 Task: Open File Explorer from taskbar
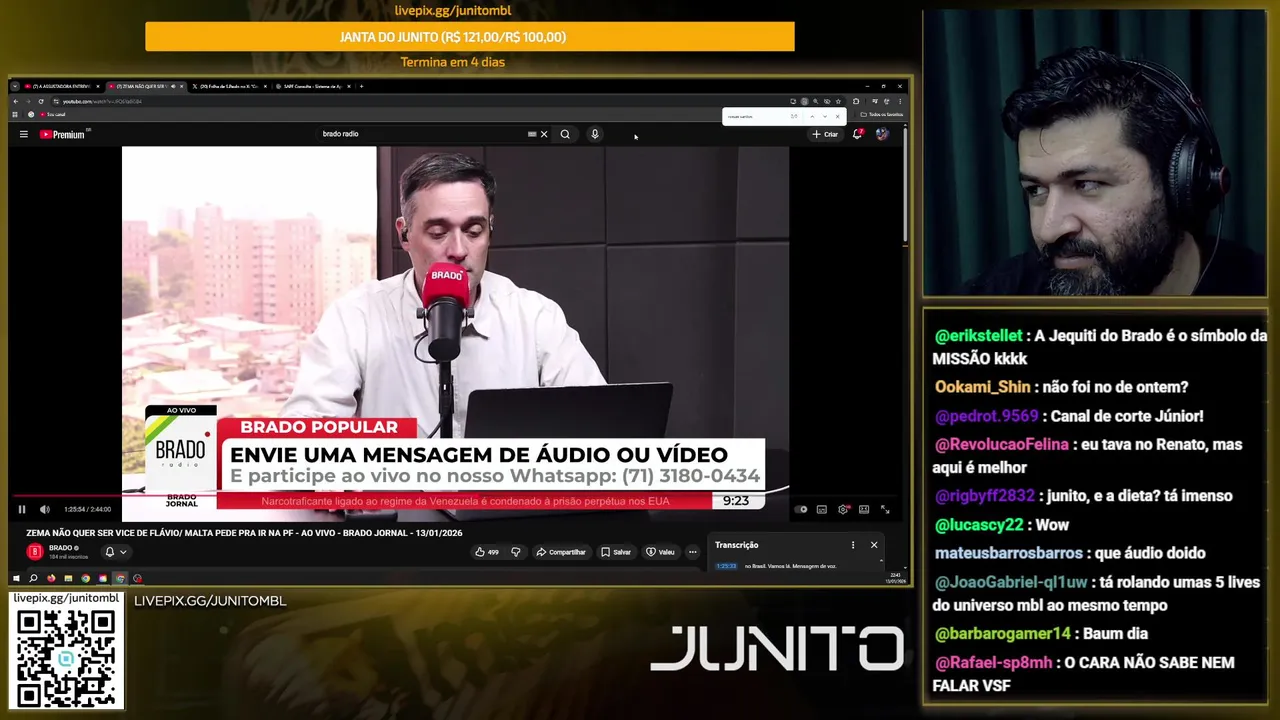(68, 578)
